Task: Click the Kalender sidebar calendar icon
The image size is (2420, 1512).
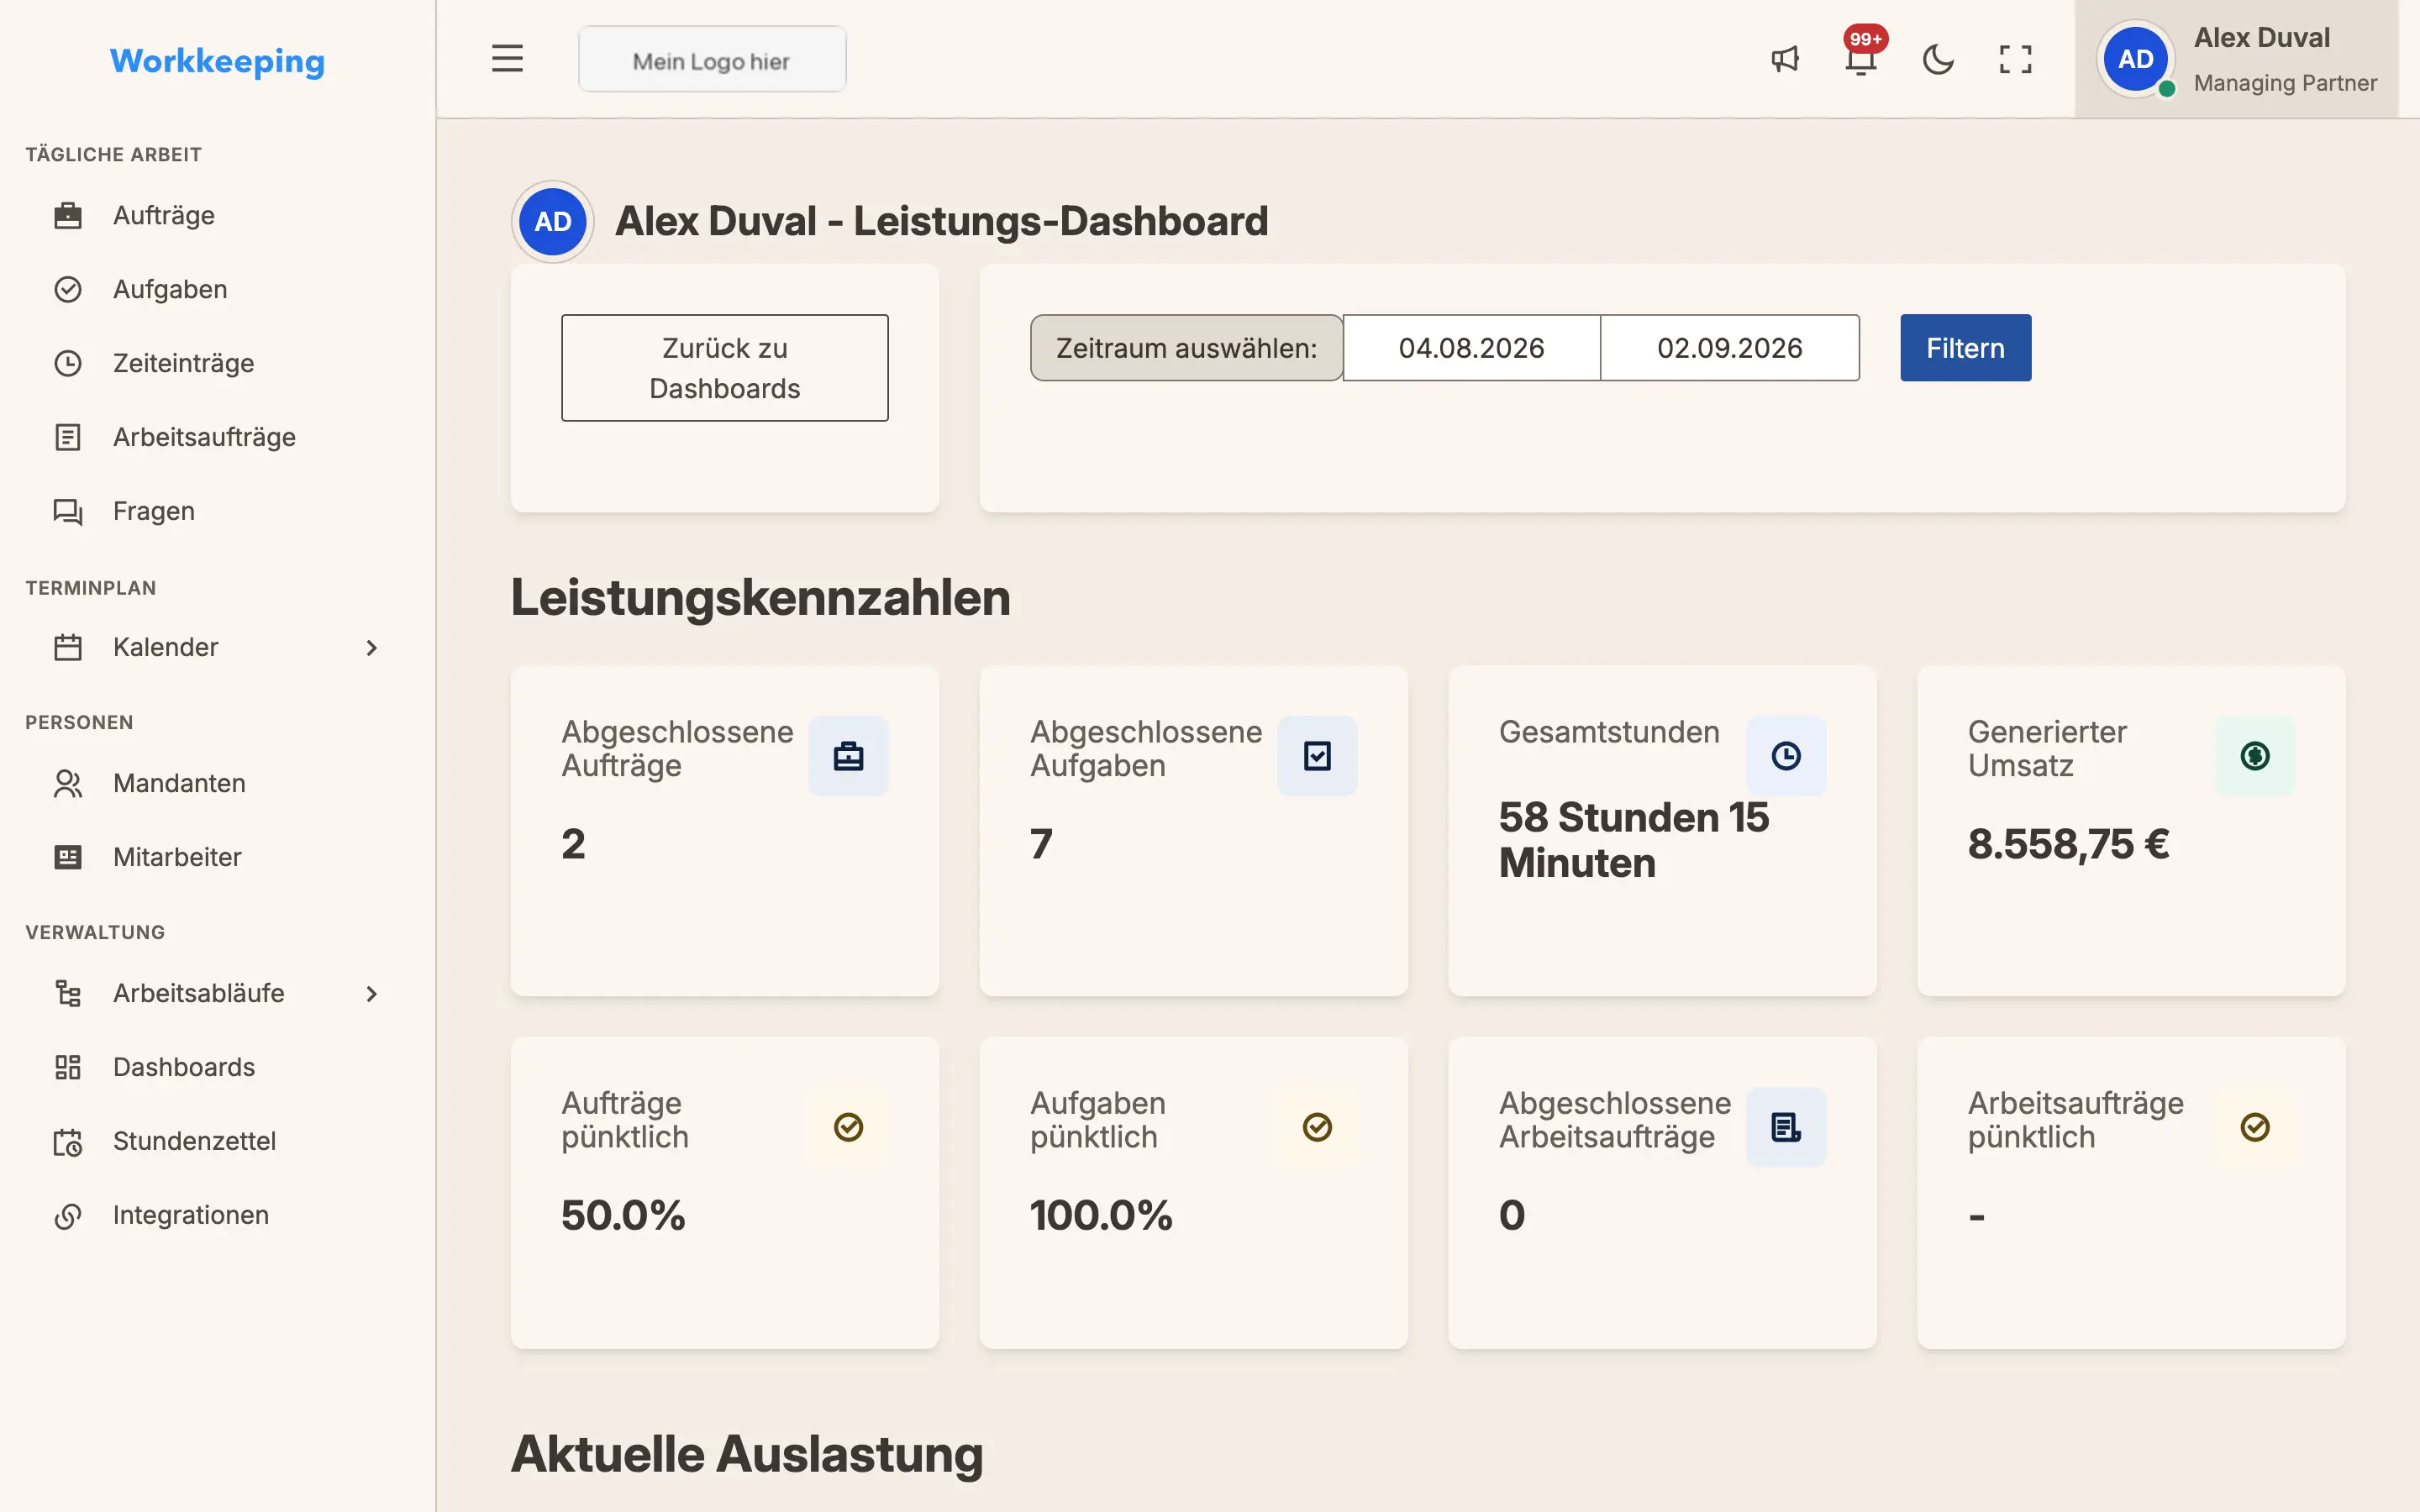Action: coord(68,648)
